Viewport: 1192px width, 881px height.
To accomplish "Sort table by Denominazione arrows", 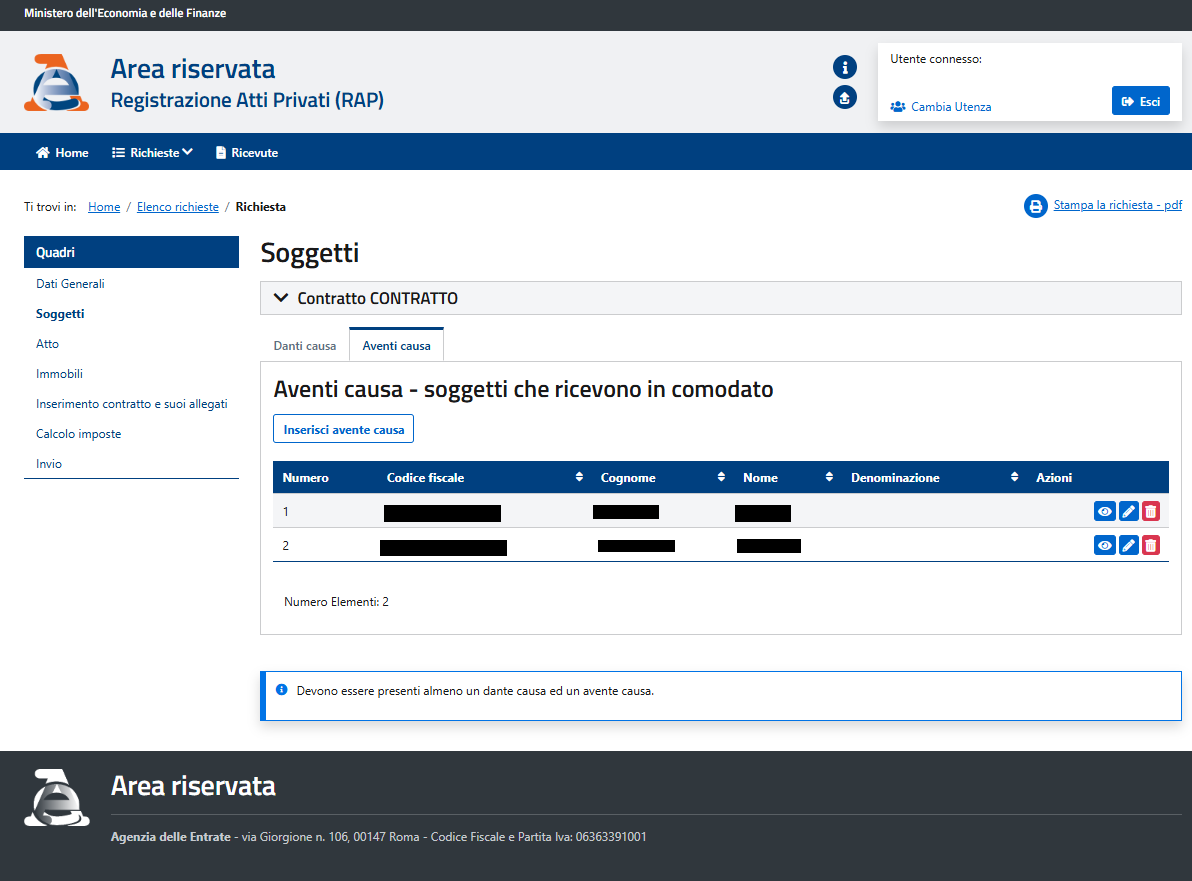I will 1014,477.
